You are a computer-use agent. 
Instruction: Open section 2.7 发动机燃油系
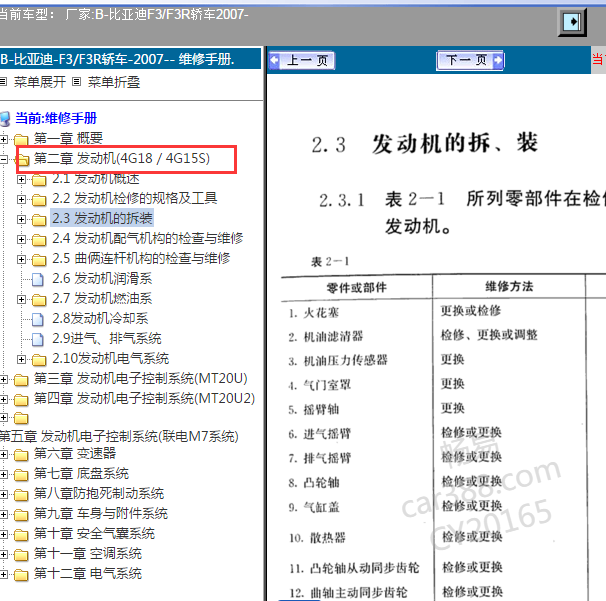click(x=102, y=298)
